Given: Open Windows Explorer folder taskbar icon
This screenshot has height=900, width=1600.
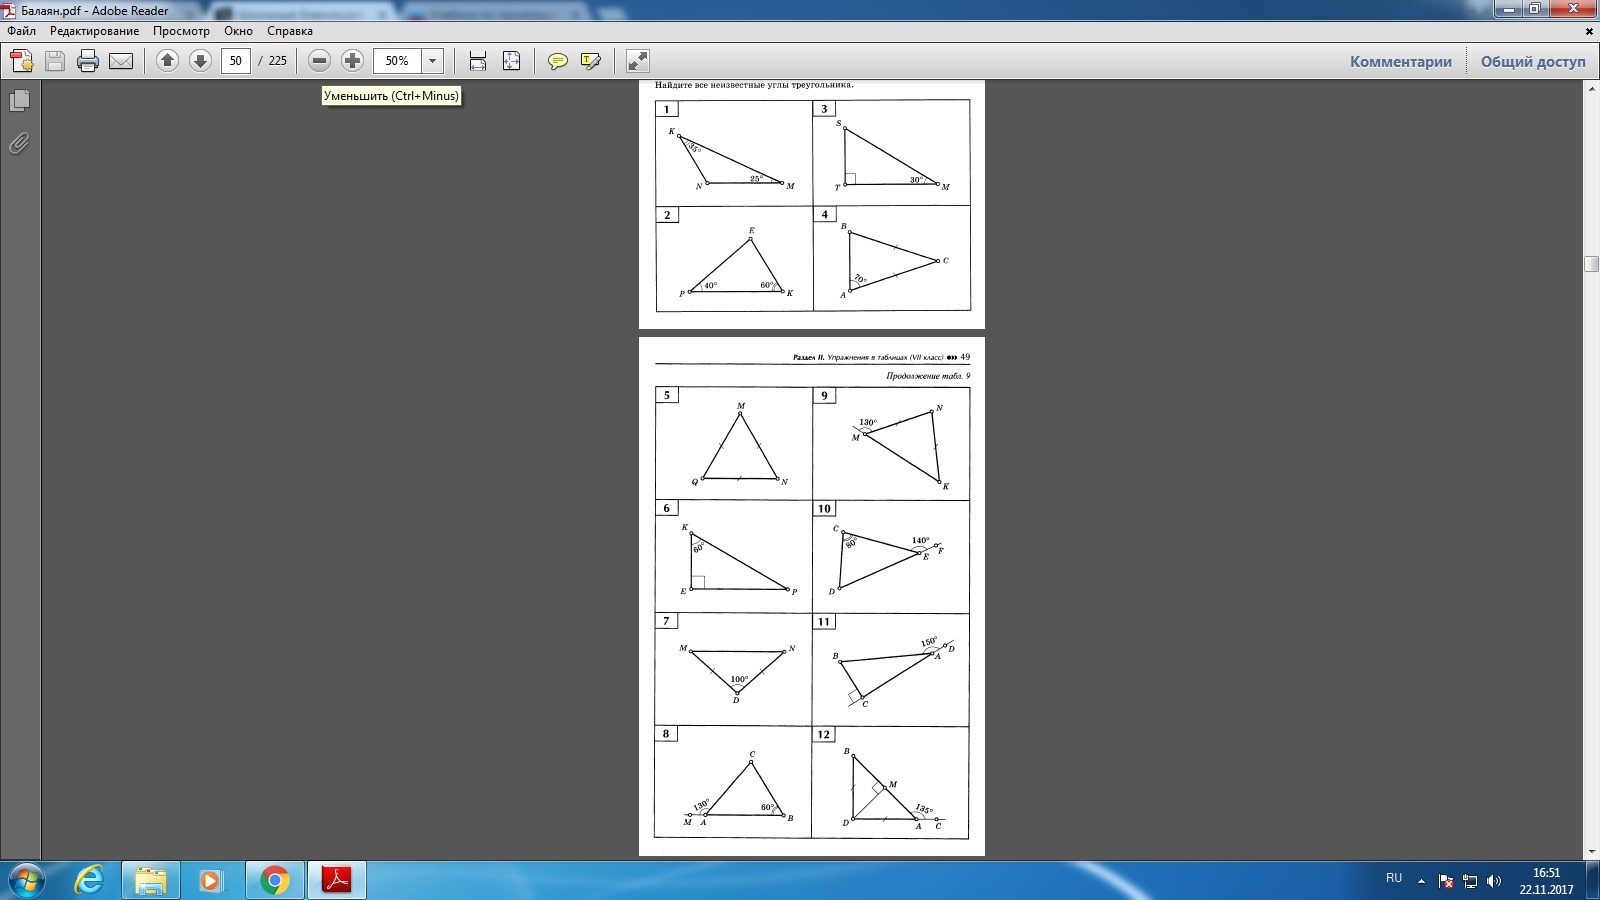Looking at the screenshot, I should (151, 880).
